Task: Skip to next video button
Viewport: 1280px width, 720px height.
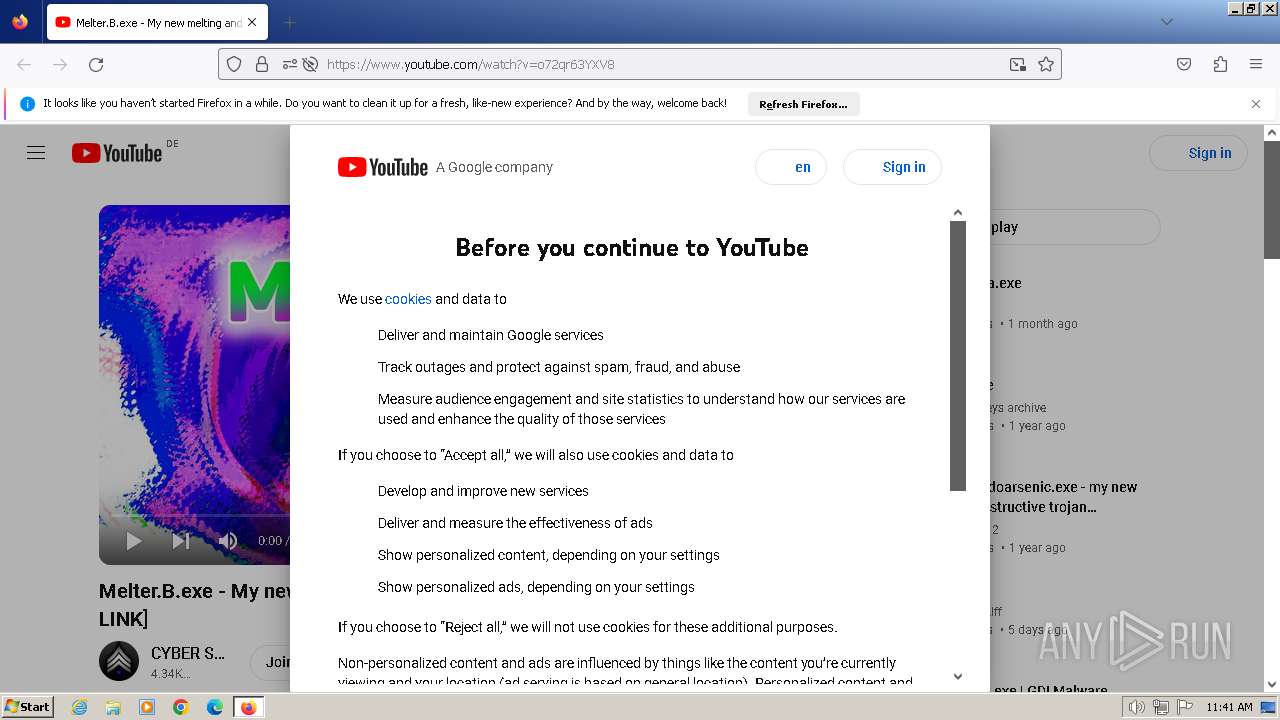Action: click(181, 541)
